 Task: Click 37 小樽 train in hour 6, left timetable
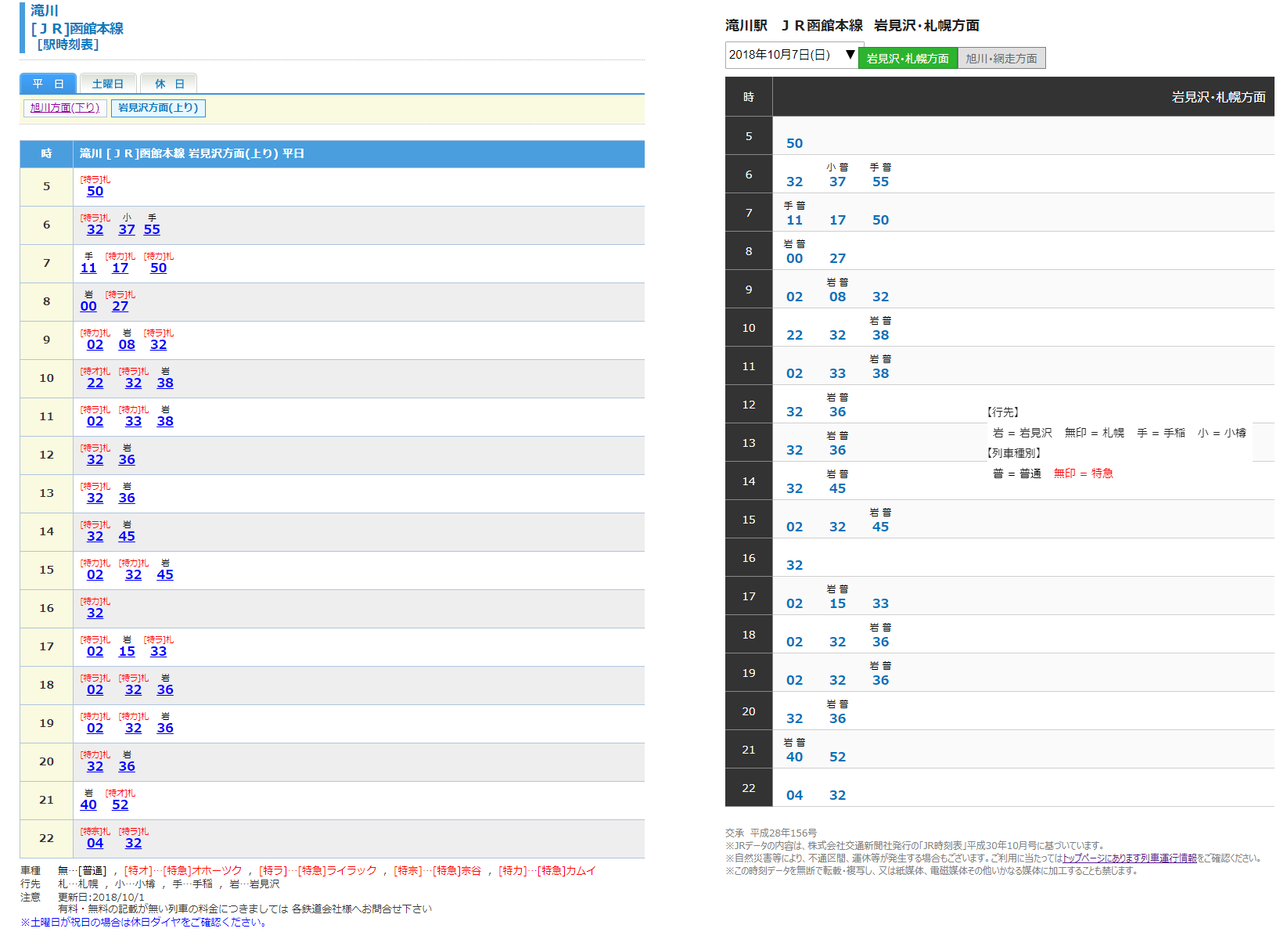127,229
